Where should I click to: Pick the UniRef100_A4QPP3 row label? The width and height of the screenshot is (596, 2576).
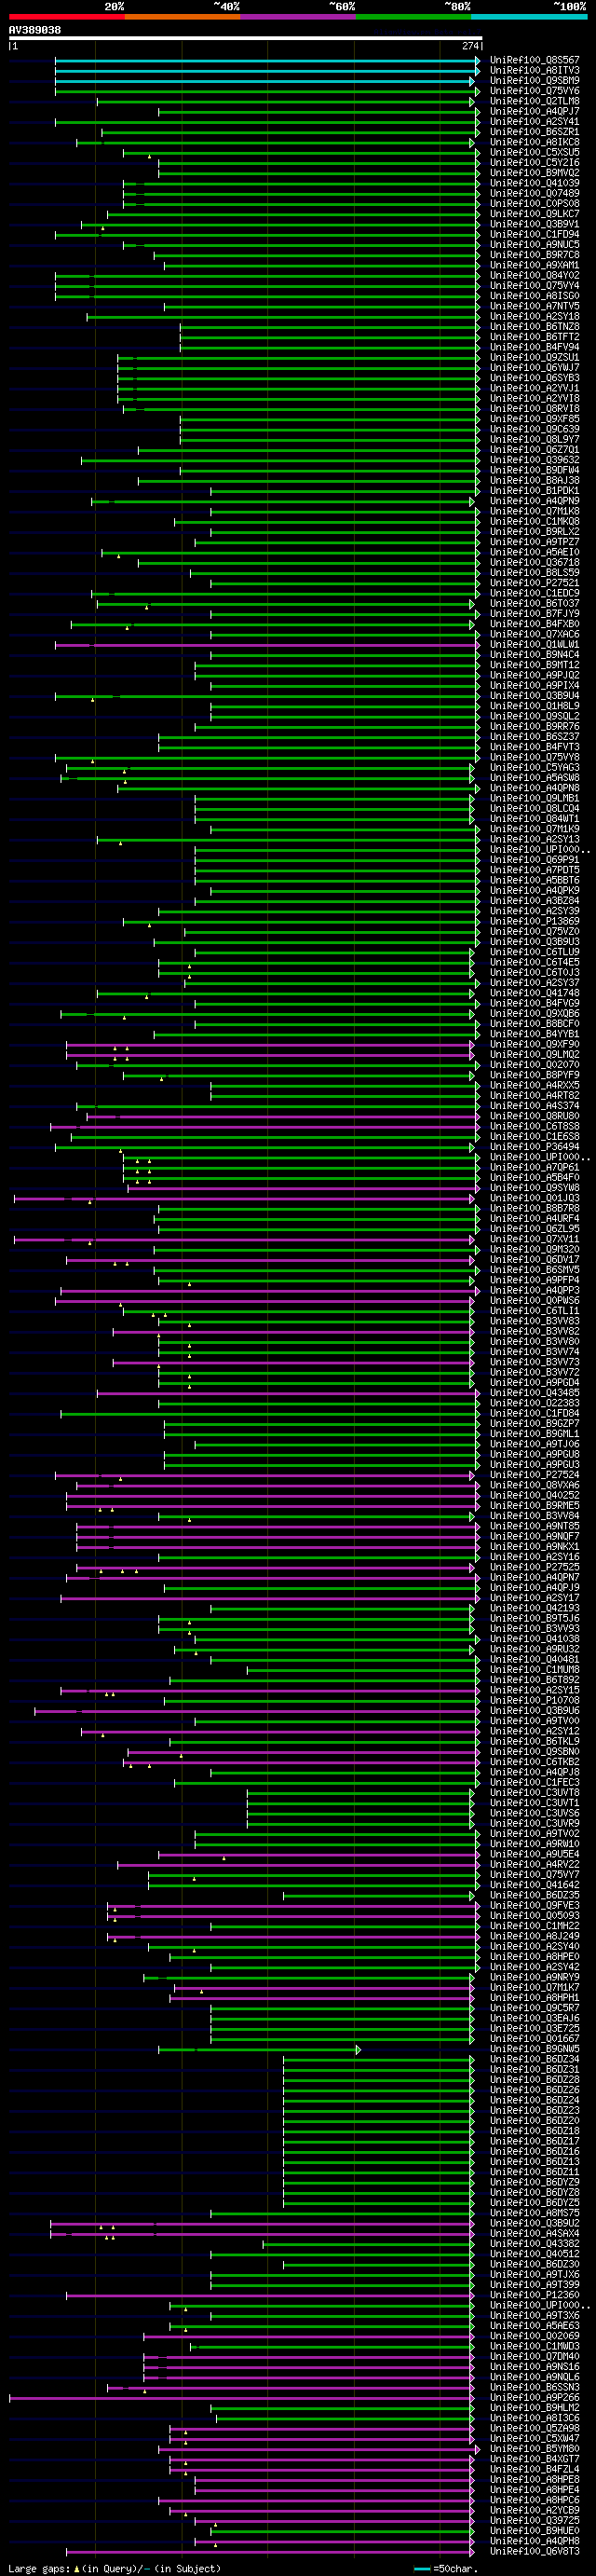pyautogui.click(x=535, y=1291)
